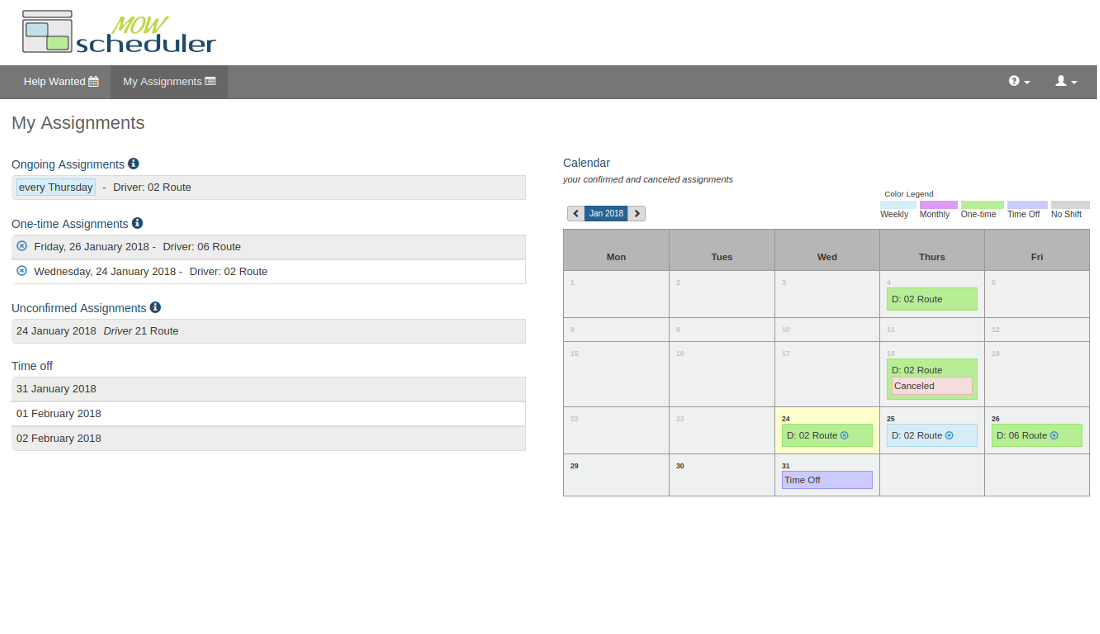Viewport: 1100px width, 634px height.
Task: Click the info icon beside Unconfirmed Assignments
Action: click(154, 307)
